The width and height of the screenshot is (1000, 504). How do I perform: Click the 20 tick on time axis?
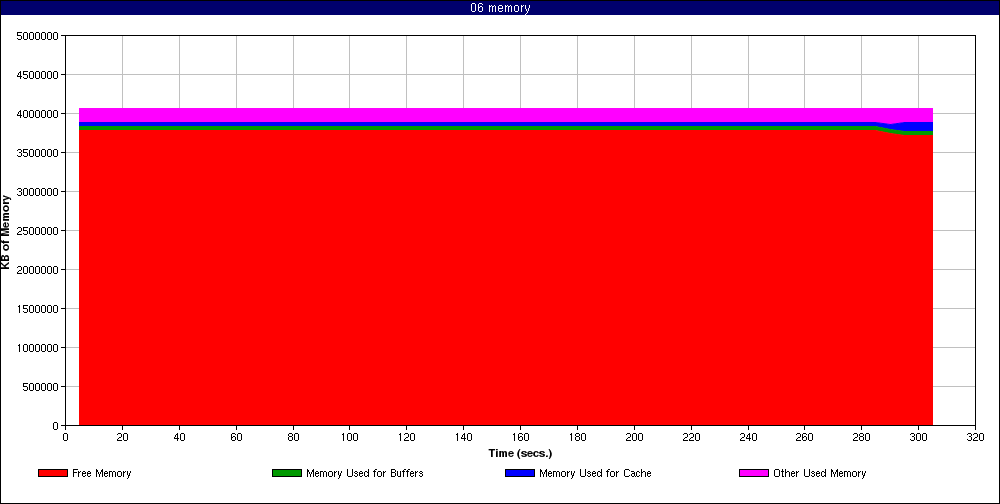pos(122,438)
